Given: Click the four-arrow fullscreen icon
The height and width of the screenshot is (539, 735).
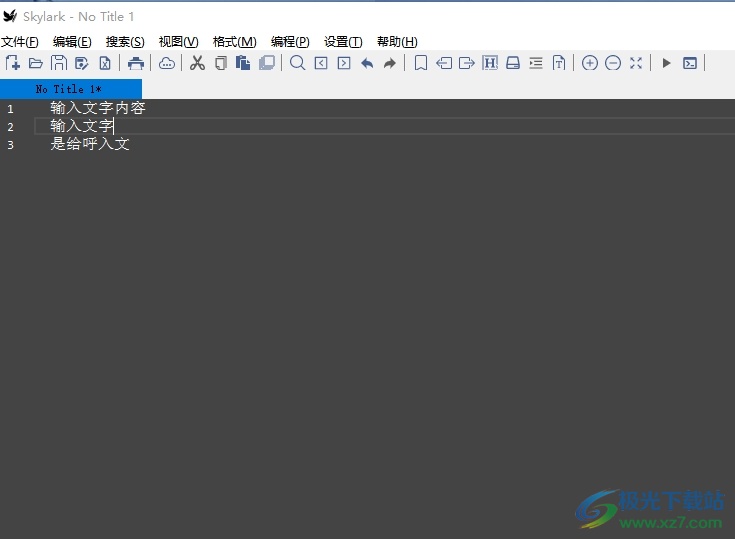Looking at the screenshot, I should pos(636,63).
